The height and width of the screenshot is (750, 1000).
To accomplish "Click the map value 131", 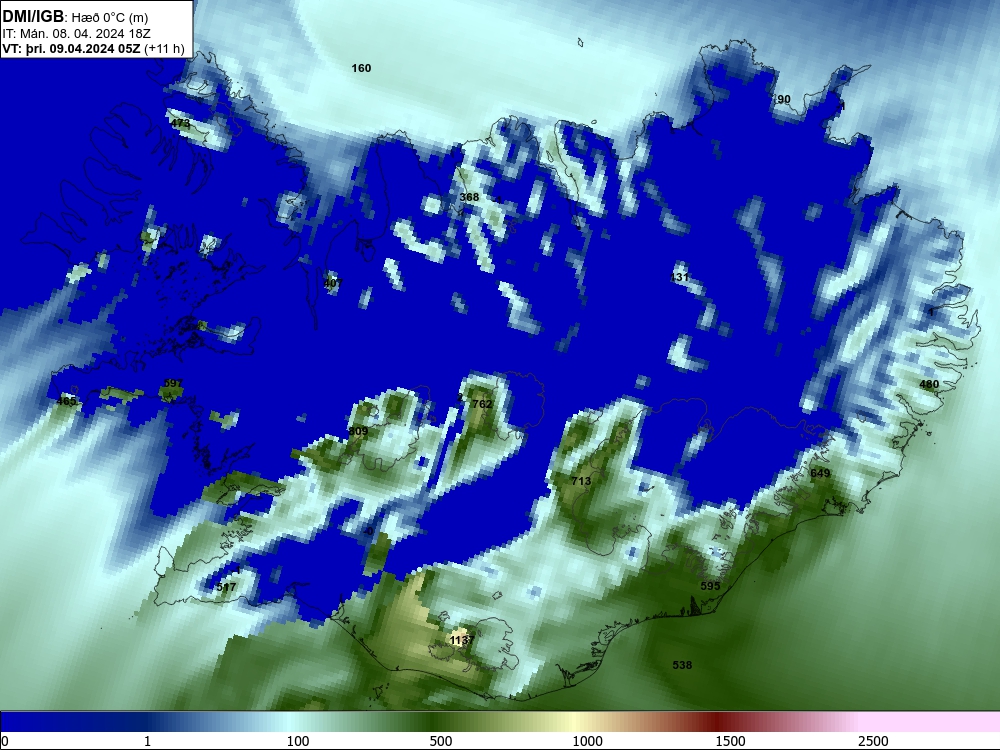I will point(680,277).
